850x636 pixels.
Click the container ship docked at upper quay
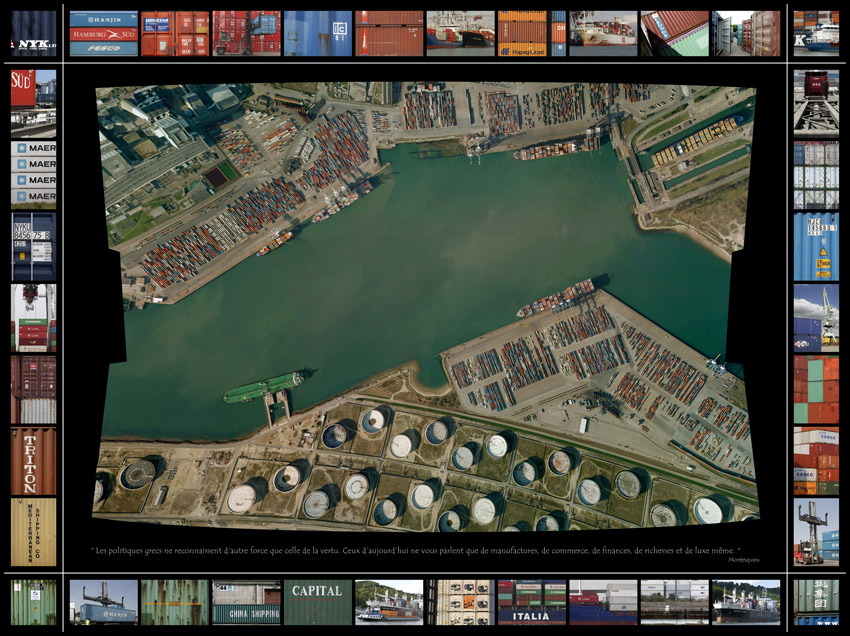coord(553,149)
